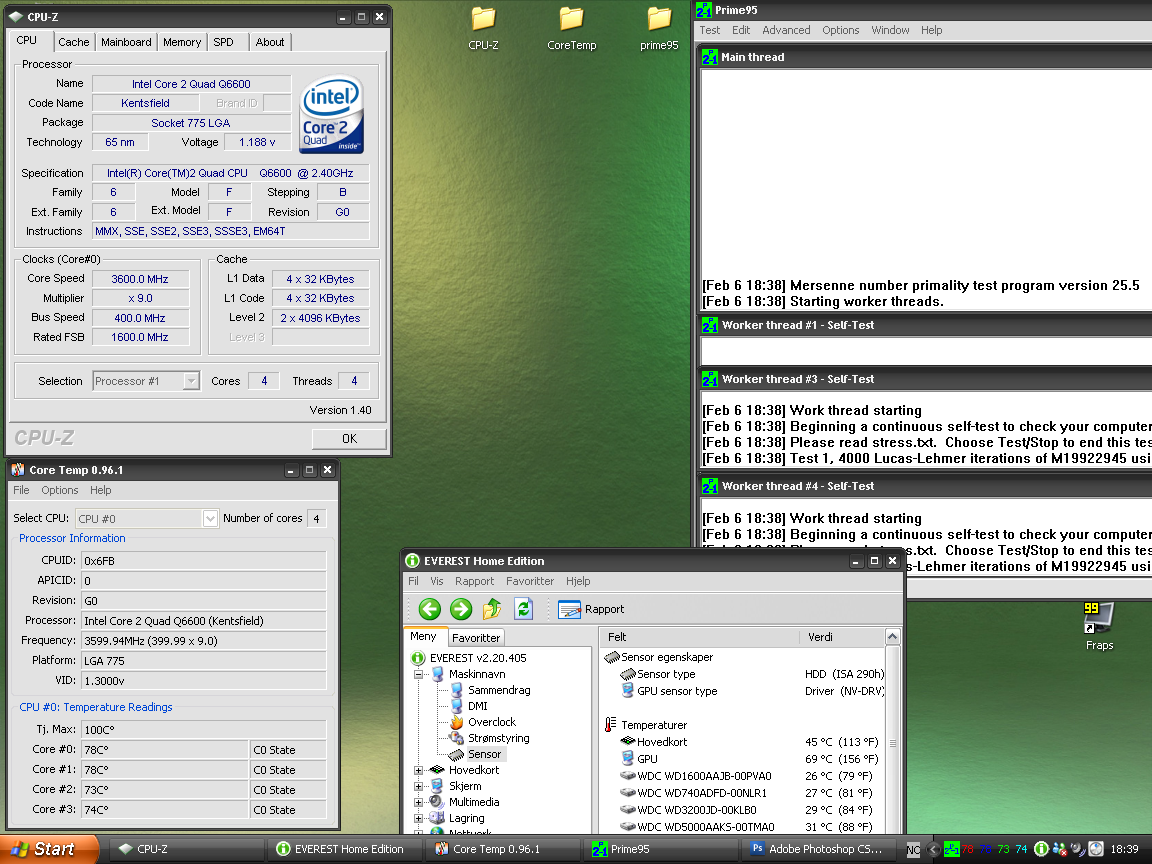Click the Intel Core 2 Quad logo

tap(331, 115)
